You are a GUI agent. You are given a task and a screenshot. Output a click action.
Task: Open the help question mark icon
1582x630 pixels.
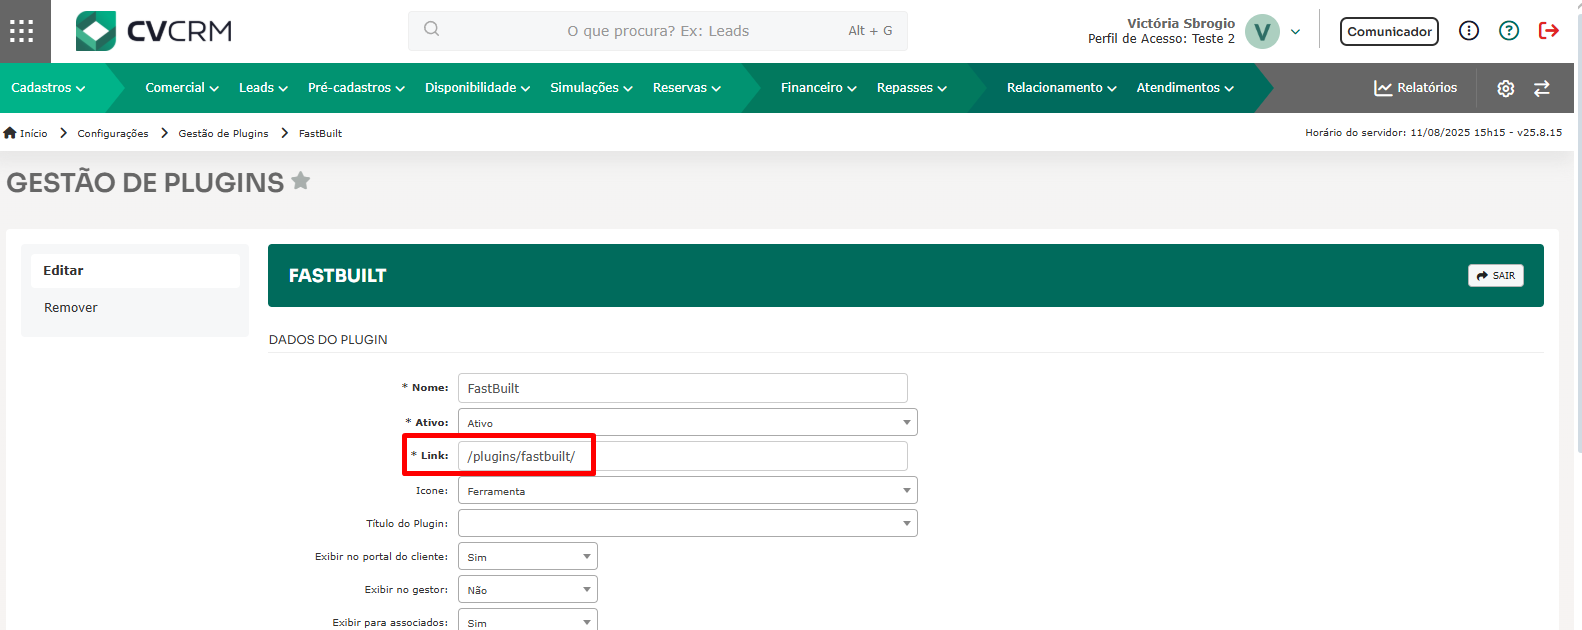coord(1509,31)
